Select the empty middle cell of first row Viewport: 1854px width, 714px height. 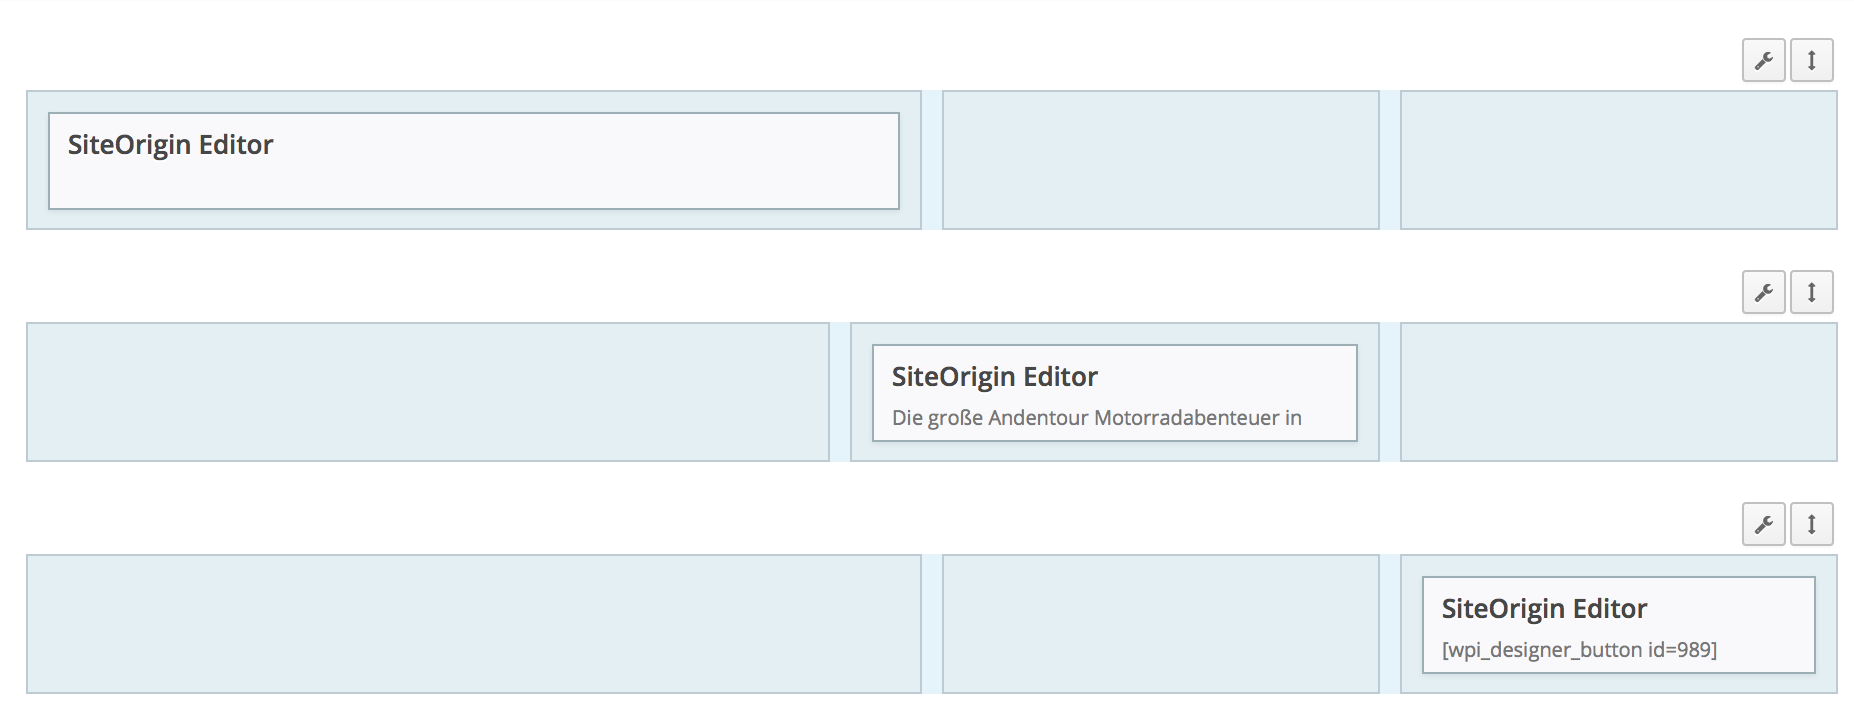click(x=1160, y=160)
